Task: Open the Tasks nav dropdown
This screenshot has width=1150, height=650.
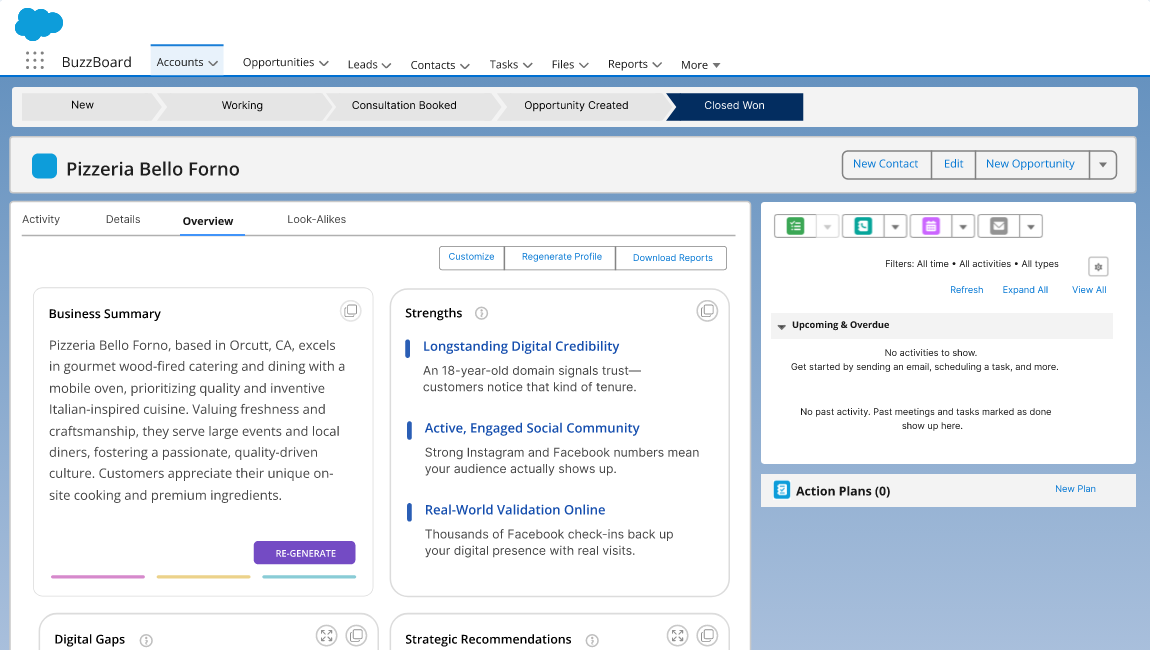Action: point(527,65)
